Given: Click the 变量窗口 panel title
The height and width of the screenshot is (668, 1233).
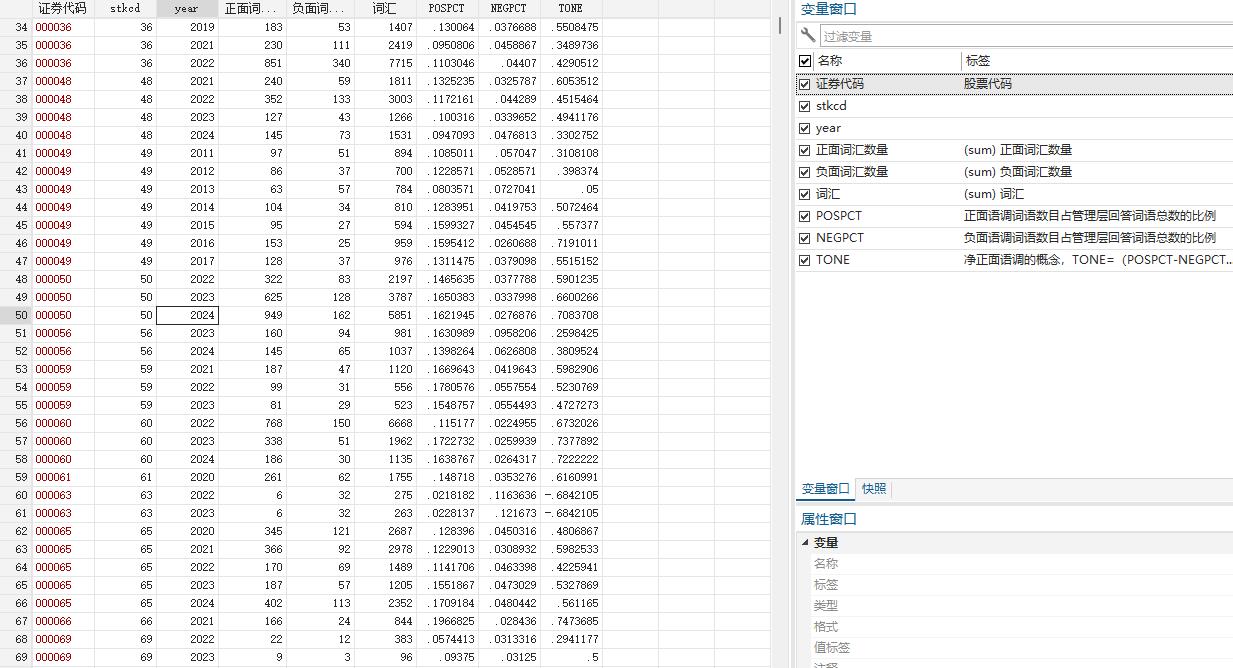Looking at the screenshot, I should pyautogui.click(x=828, y=9).
